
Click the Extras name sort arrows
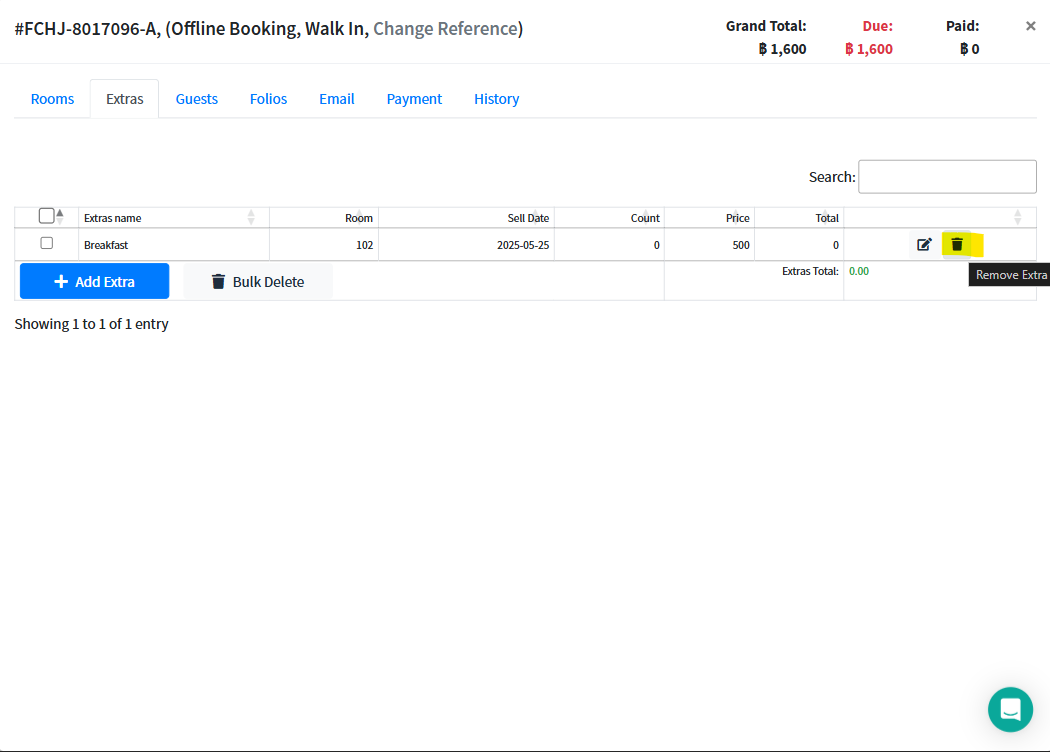click(251, 217)
